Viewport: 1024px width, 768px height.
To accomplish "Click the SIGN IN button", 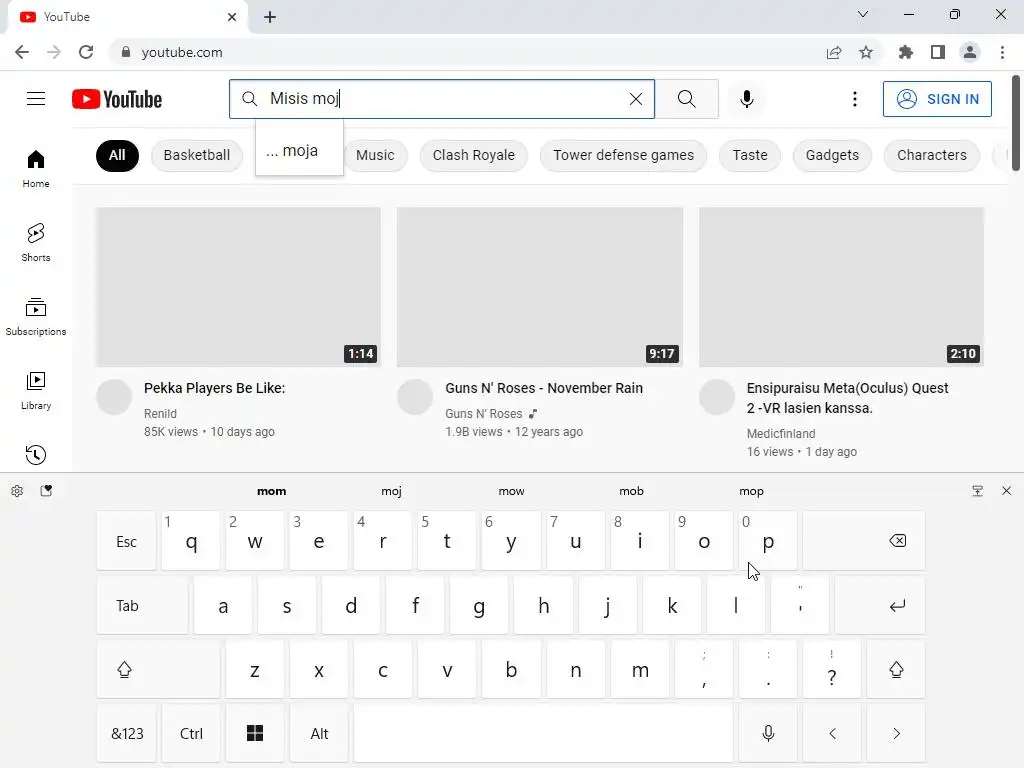I will [937, 99].
